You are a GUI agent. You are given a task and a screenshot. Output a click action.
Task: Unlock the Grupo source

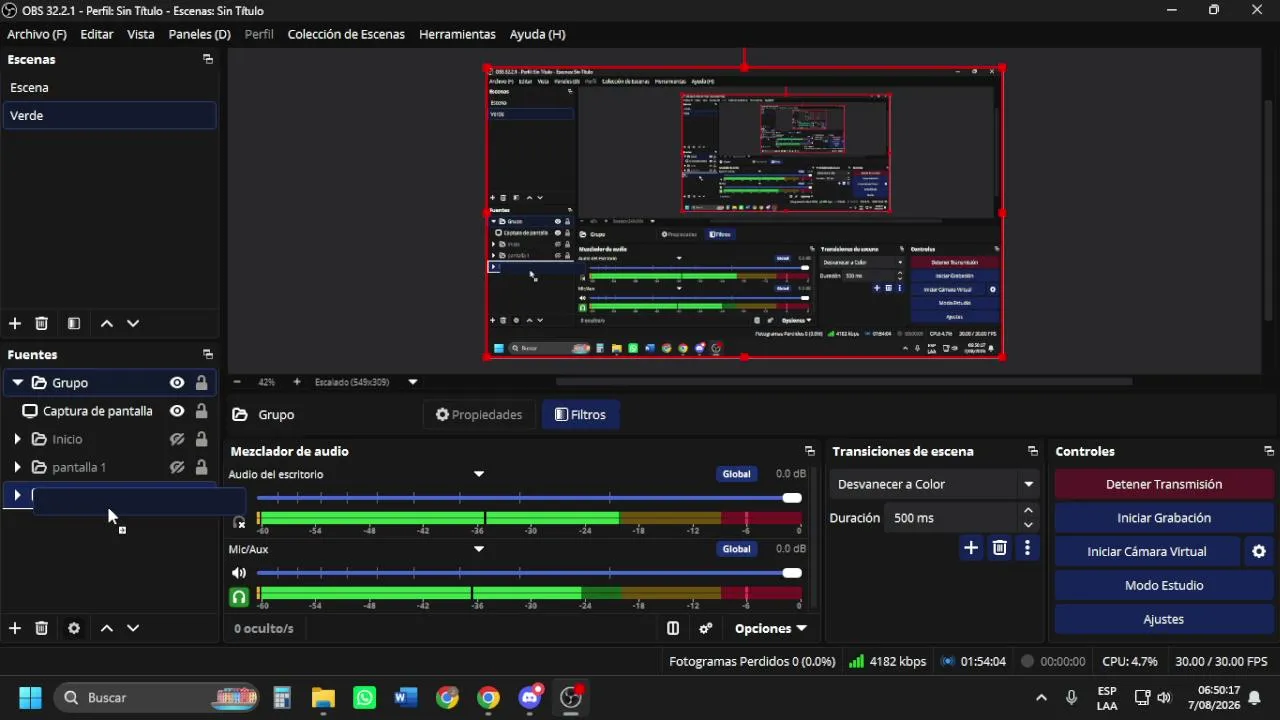tap(202, 383)
